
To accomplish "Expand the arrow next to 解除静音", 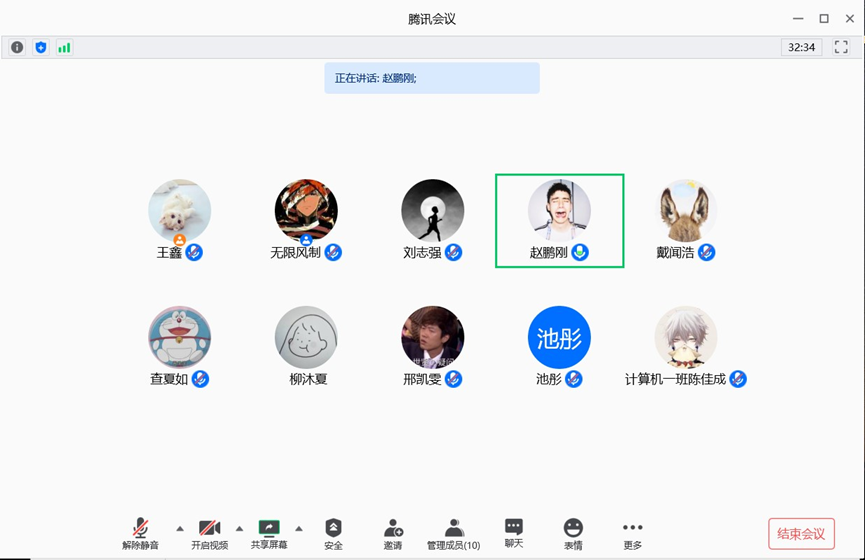I will (x=180, y=528).
